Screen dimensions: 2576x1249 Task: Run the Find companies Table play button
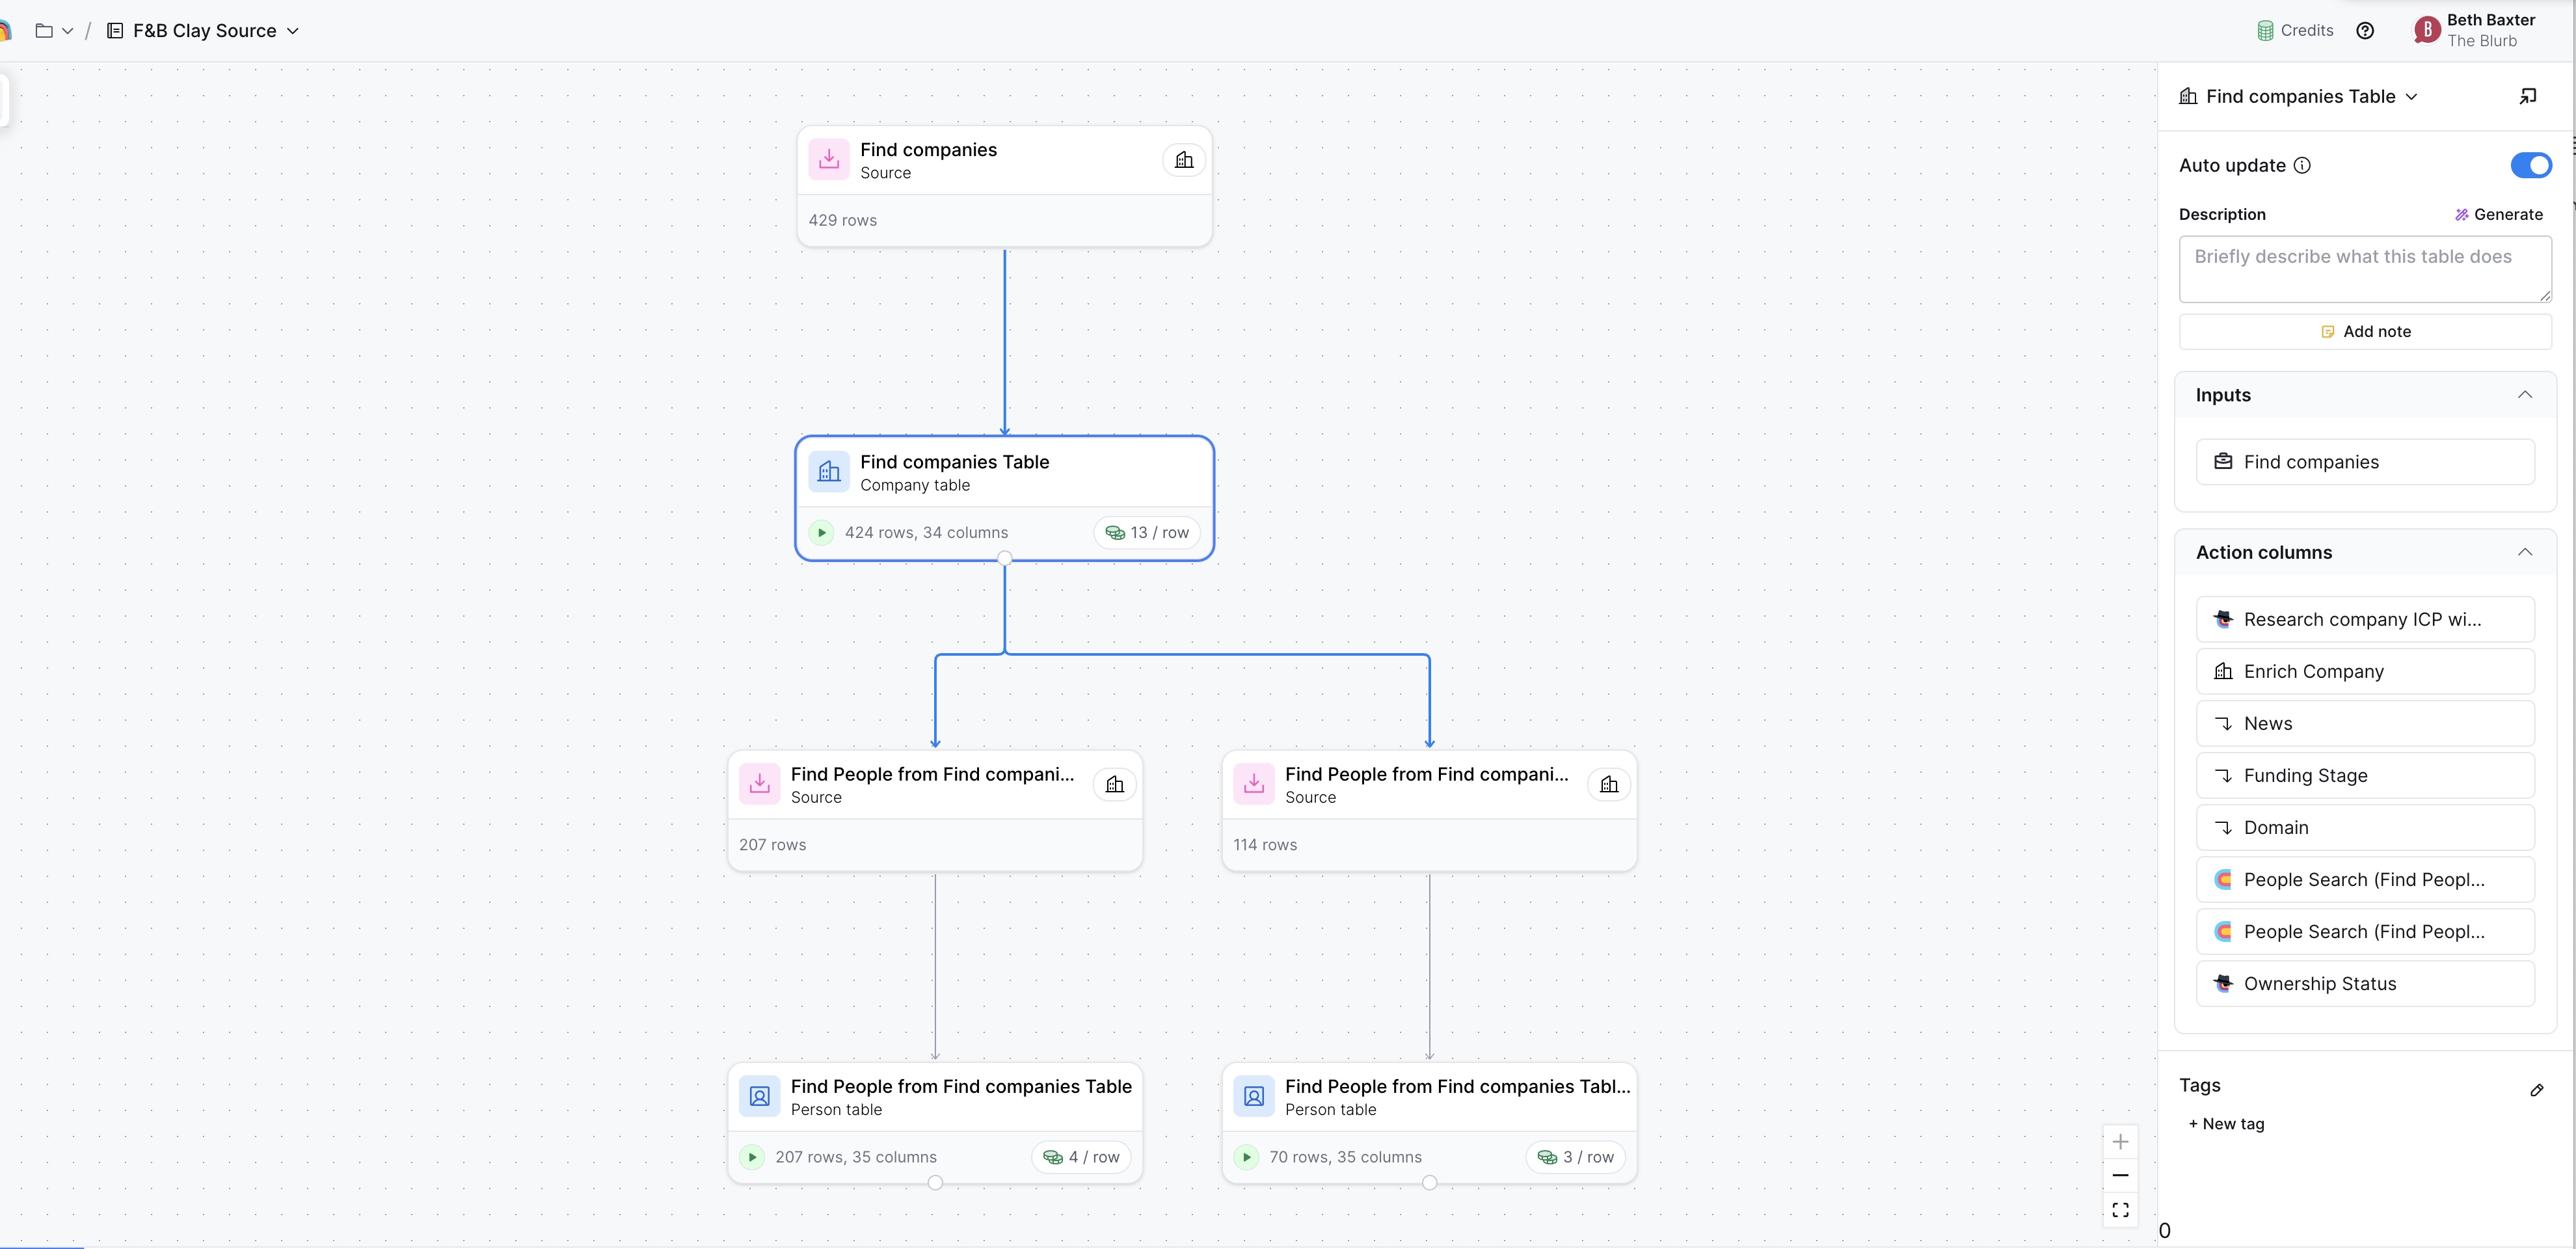(821, 533)
